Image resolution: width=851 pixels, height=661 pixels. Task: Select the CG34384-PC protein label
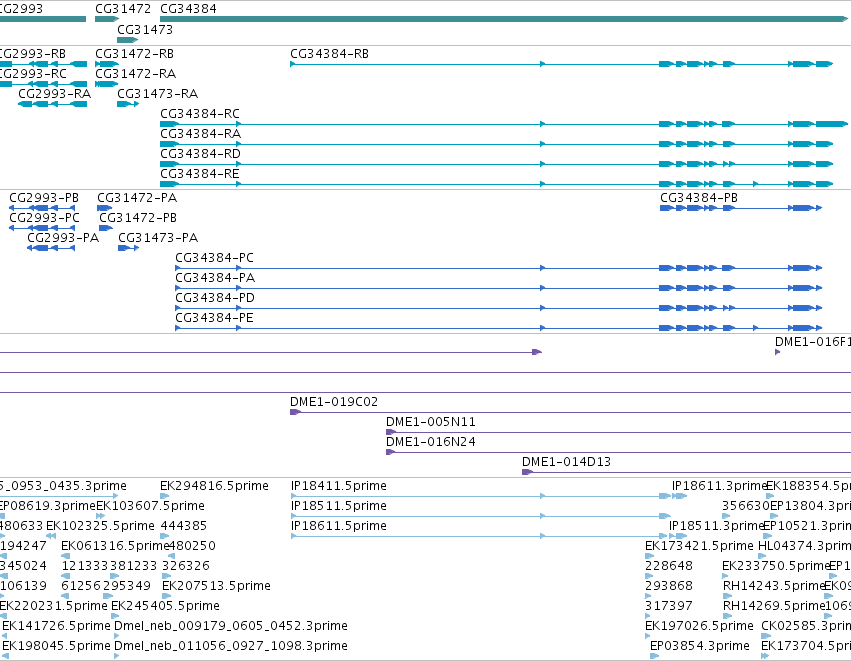(x=214, y=258)
